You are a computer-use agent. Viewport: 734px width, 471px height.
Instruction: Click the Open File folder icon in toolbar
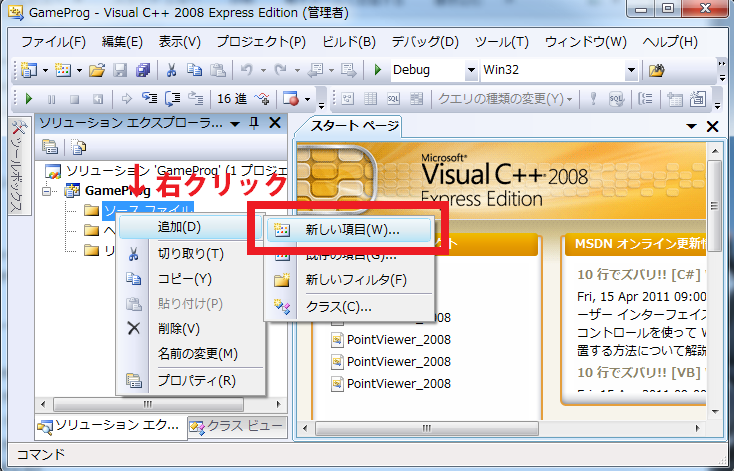pos(97,71)
